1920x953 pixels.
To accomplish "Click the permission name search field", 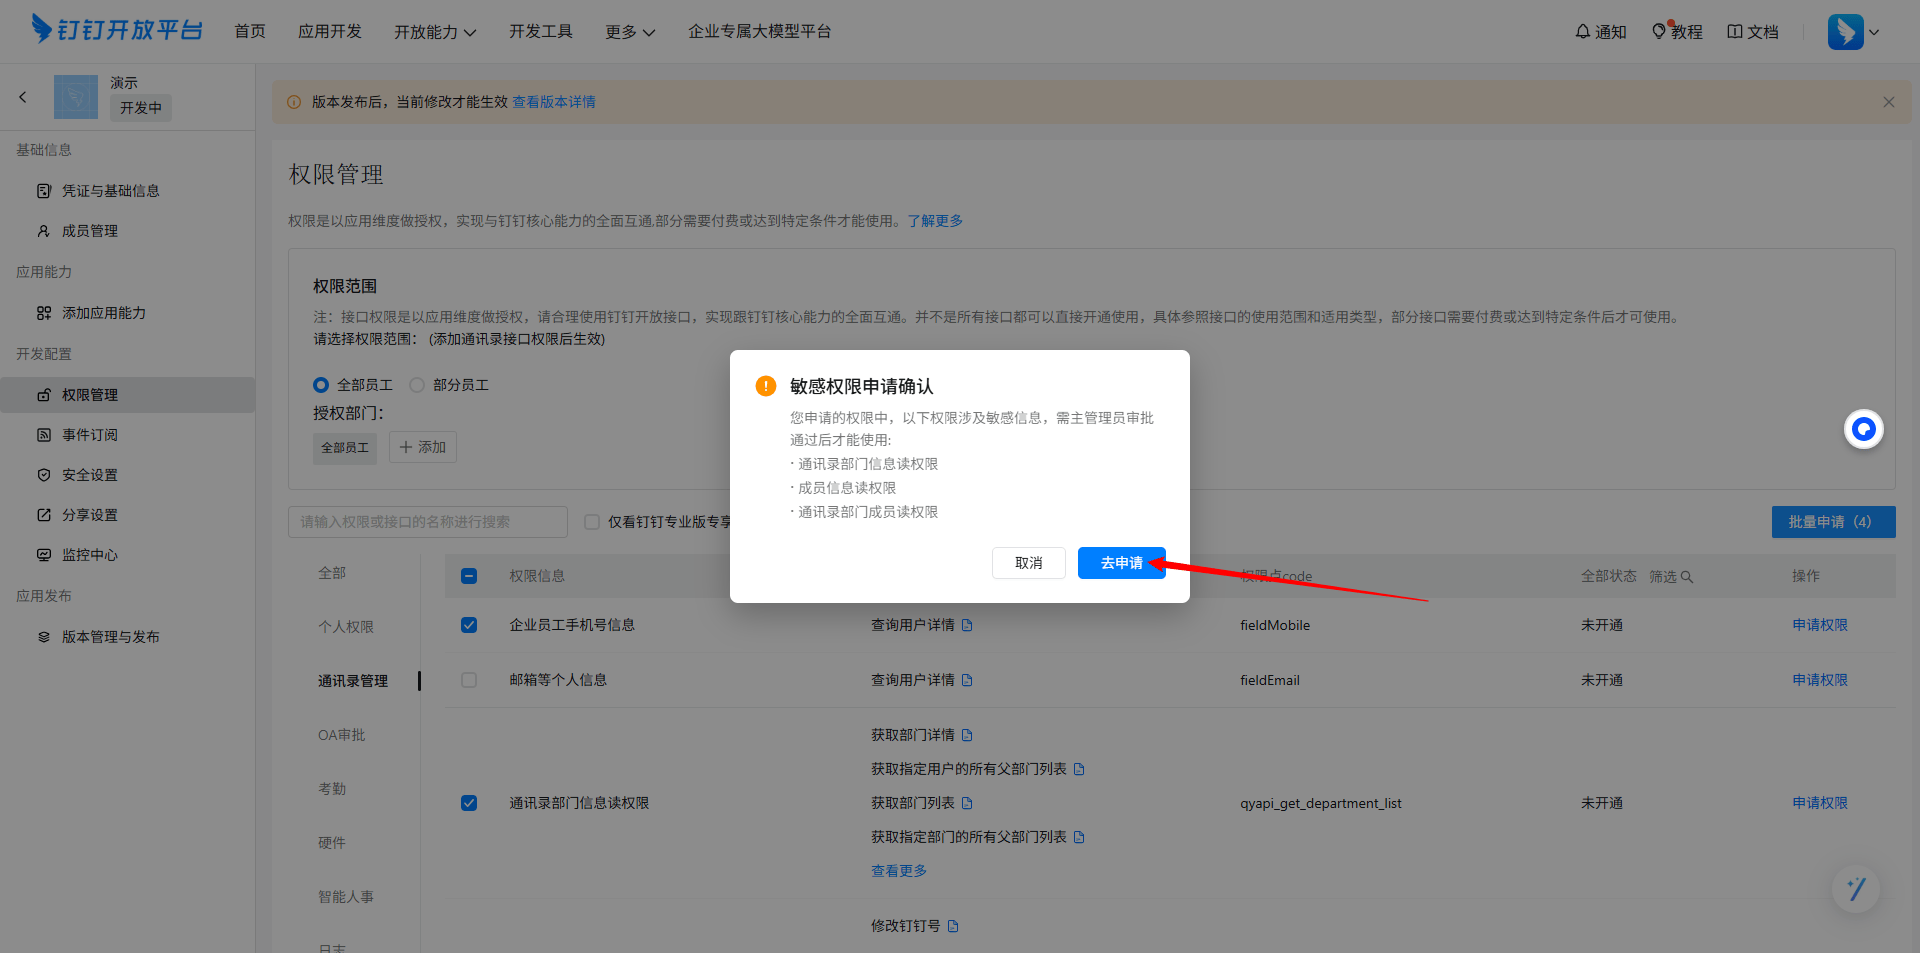I will pos(428,522).
